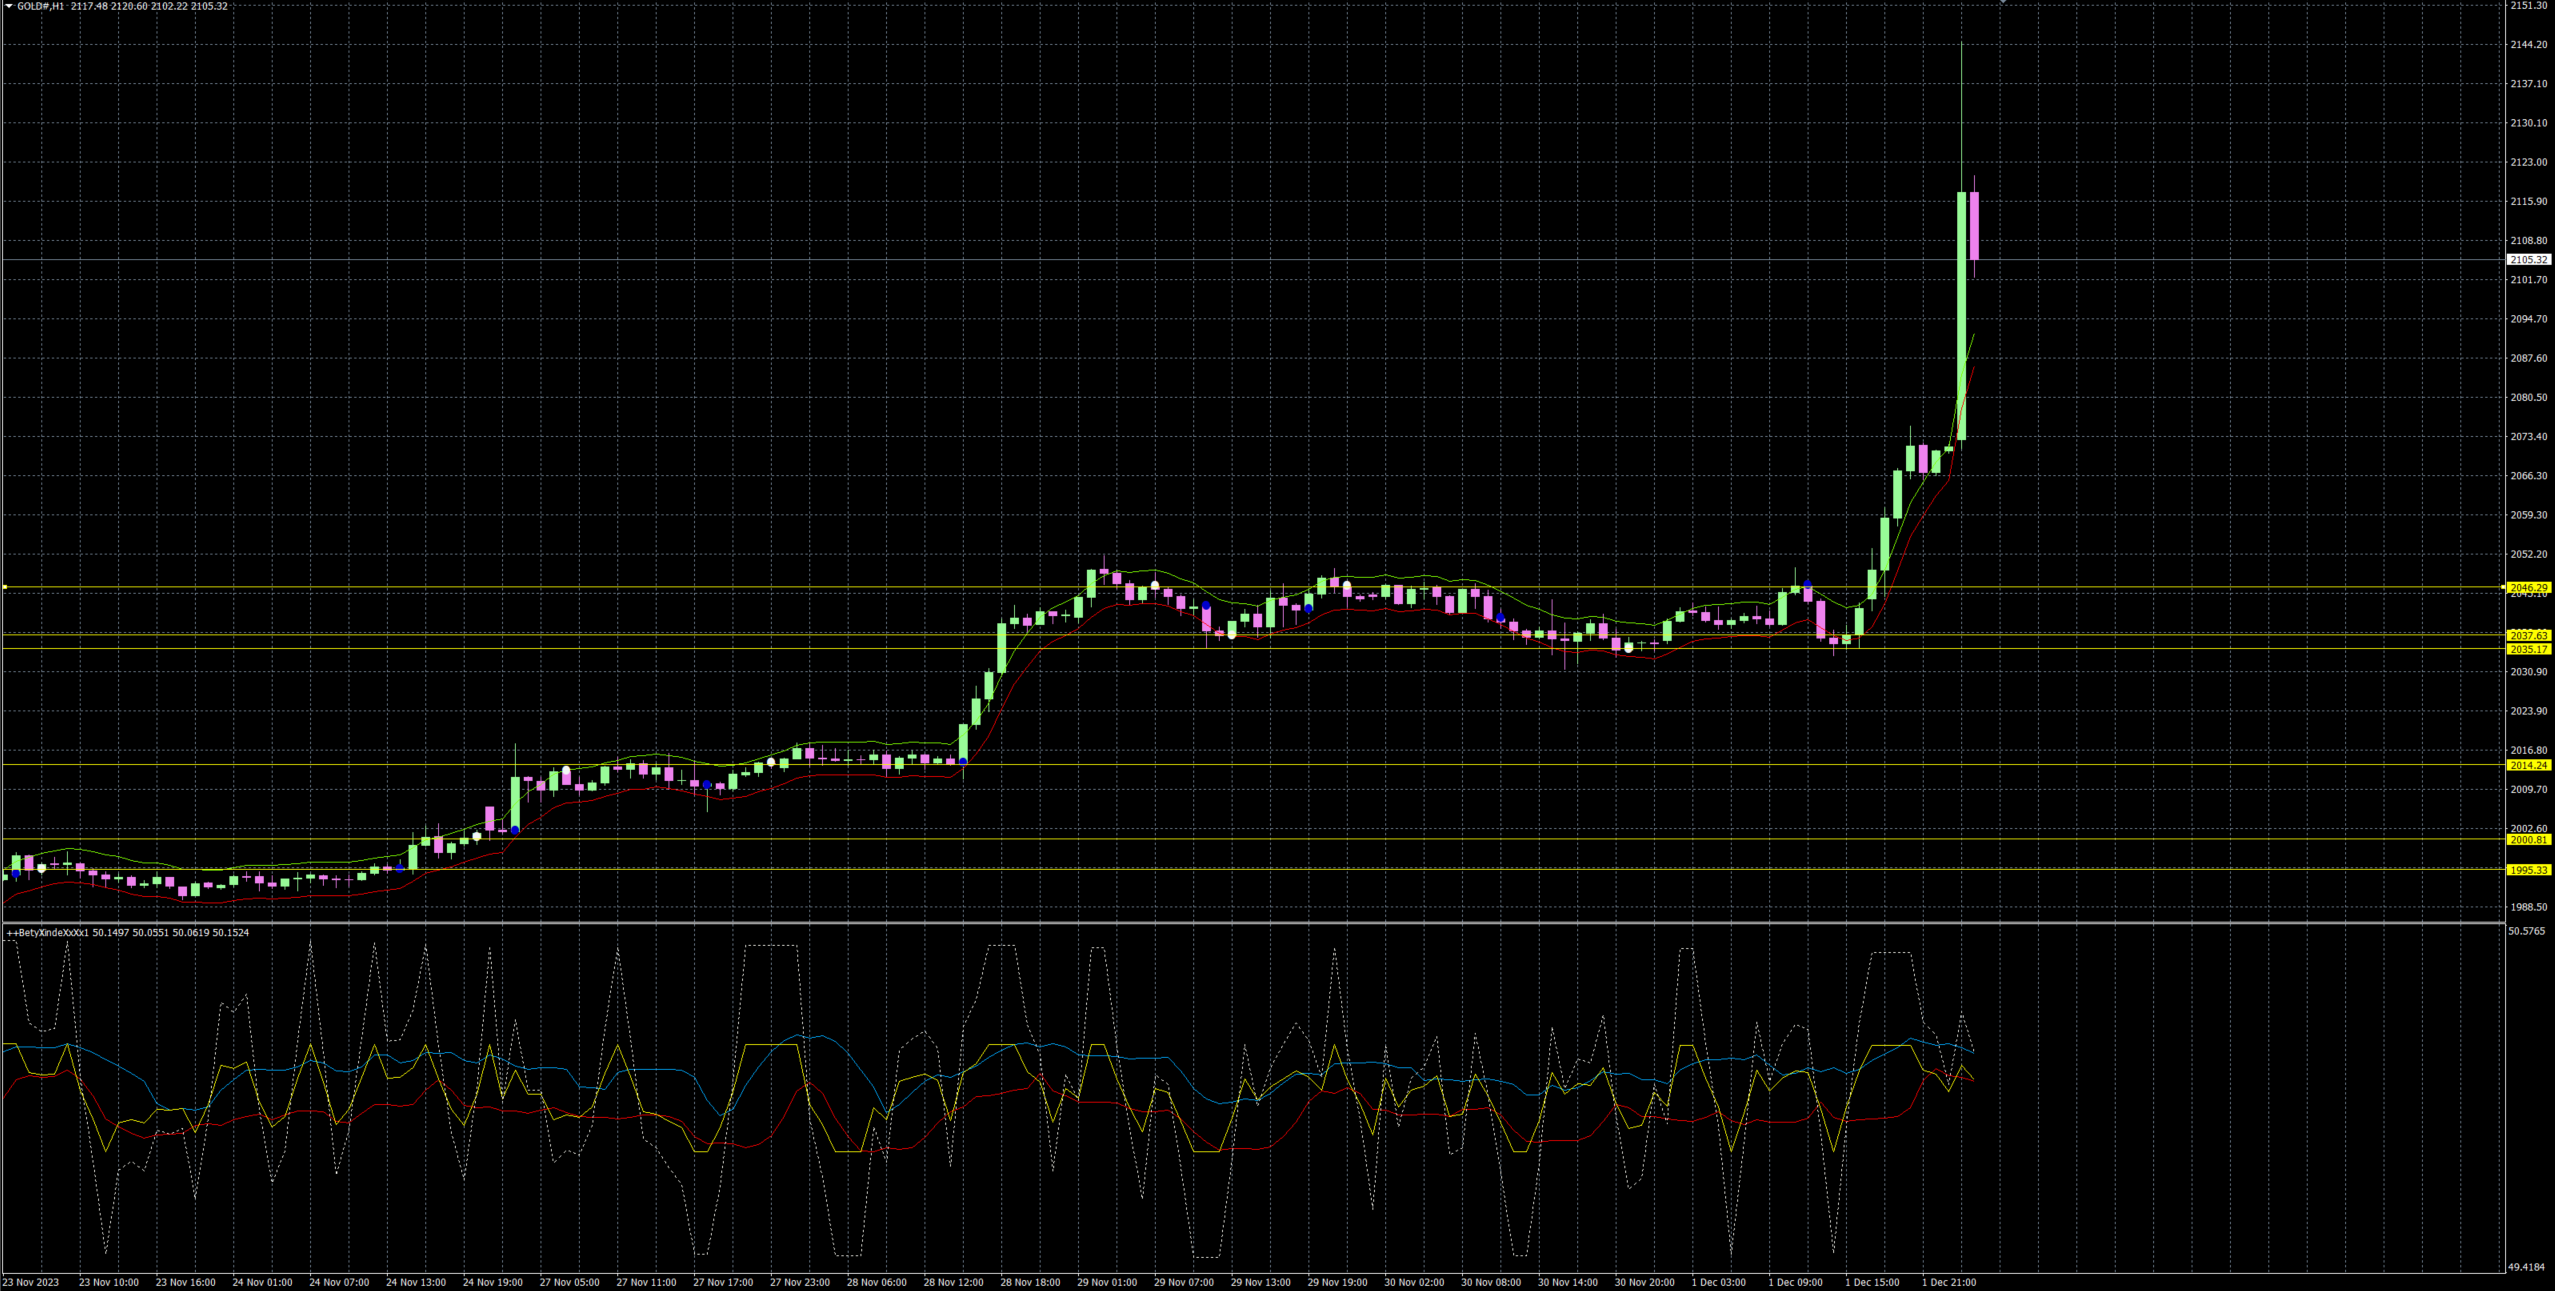Click the '1 Dec 21:00' time axis label
Image resolution: width=2555 pixels, height=1291 pixels.
(x=1948, y=1282)
